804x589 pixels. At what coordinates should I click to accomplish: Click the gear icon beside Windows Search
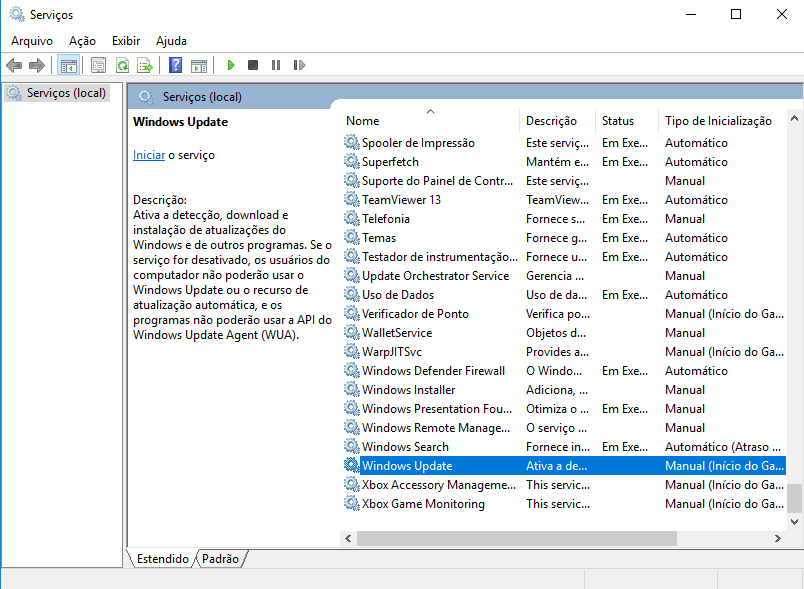pos(351,446)
